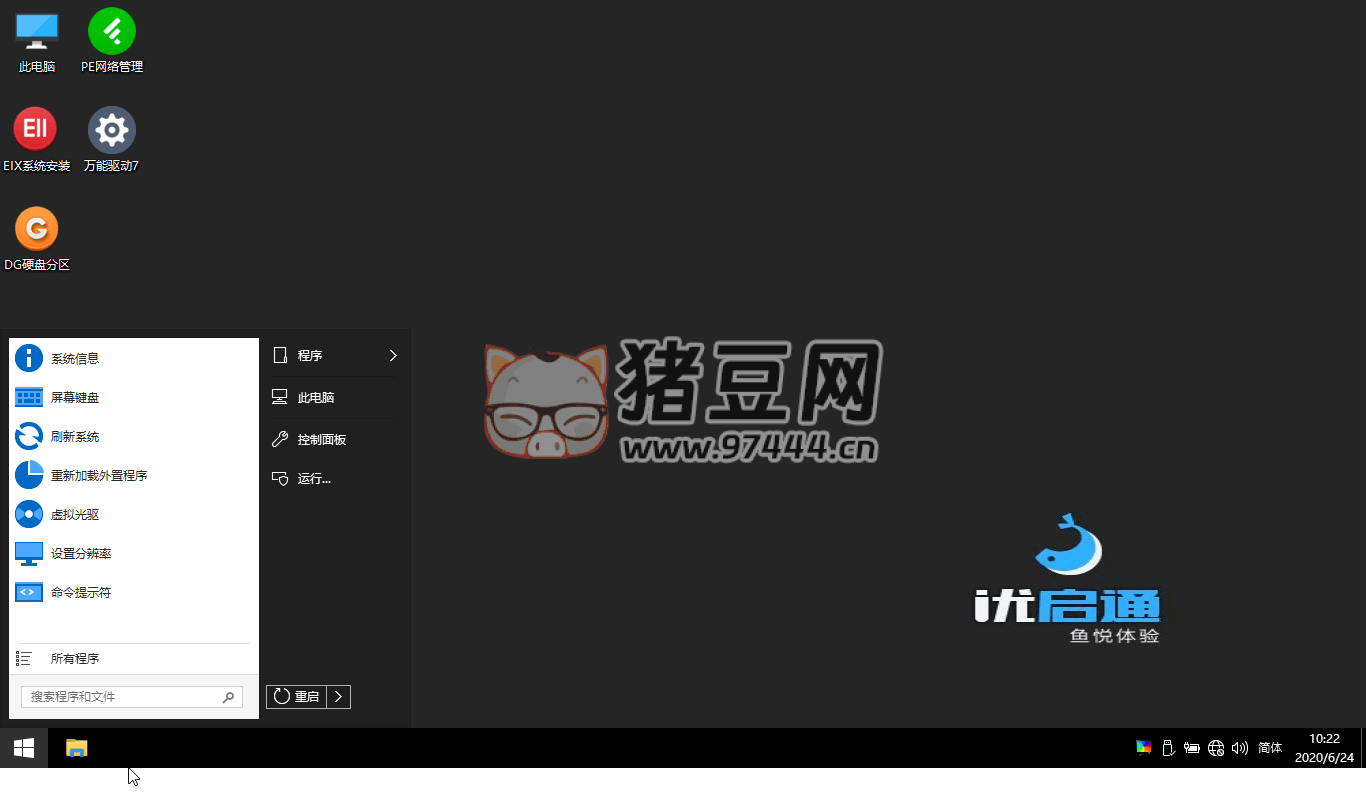Open 系统信息 from start menu
The image size is (1366, 799).
pyautogui.click(x=134, y=358)
